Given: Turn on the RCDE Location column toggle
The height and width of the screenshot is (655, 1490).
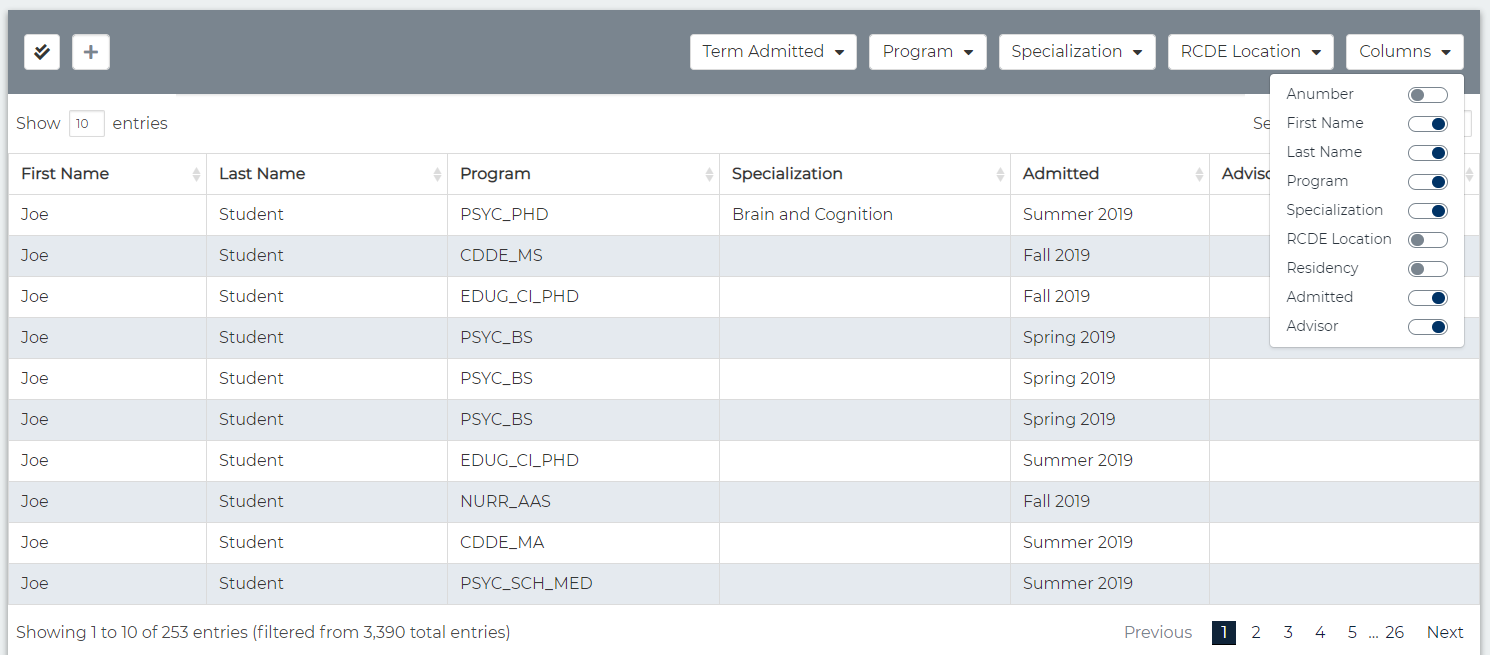Looking at the screenshot, I should point(1427,240).
